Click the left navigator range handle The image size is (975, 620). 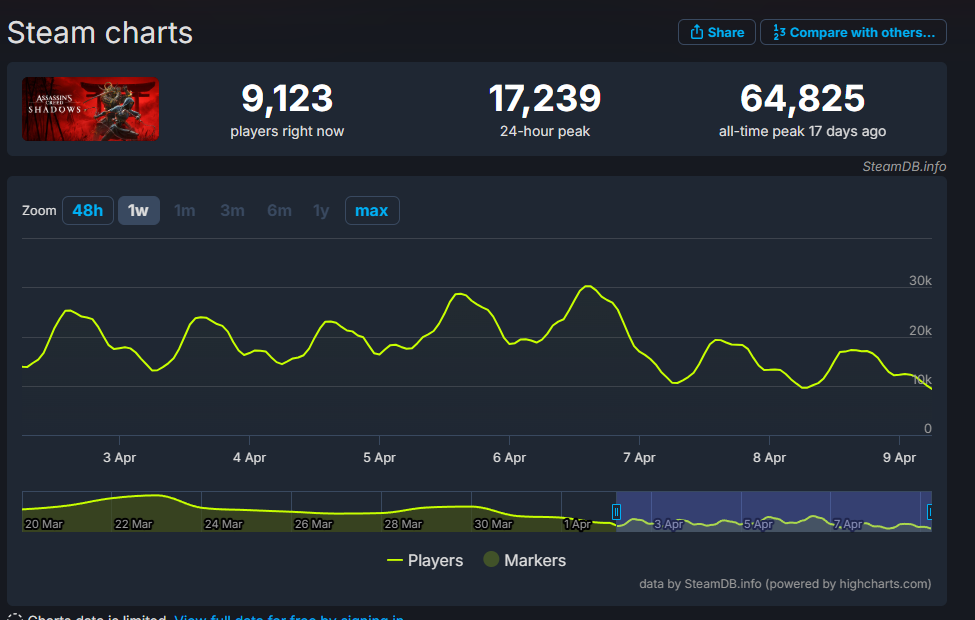click(616, 512)
